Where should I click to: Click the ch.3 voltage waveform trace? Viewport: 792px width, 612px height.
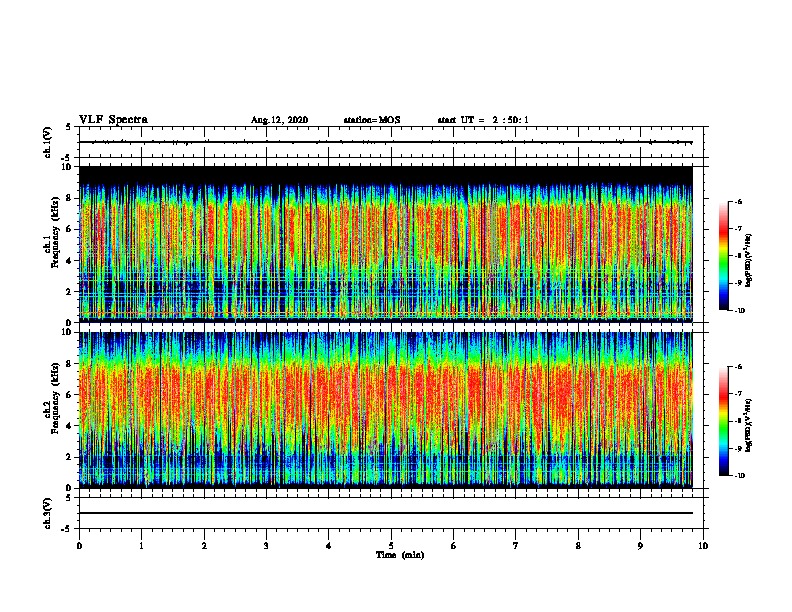click(x=385, y=513)
